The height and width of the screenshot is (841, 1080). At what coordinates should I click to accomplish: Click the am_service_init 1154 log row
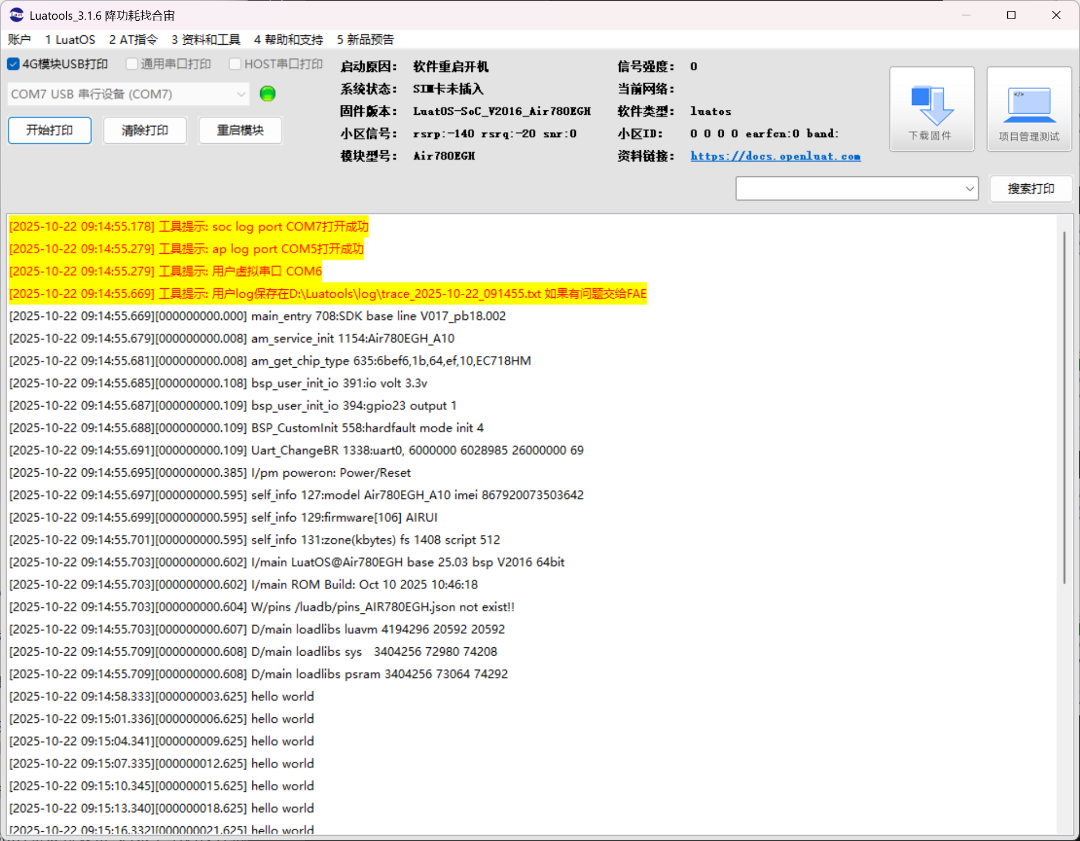click(x=232, y=338)
